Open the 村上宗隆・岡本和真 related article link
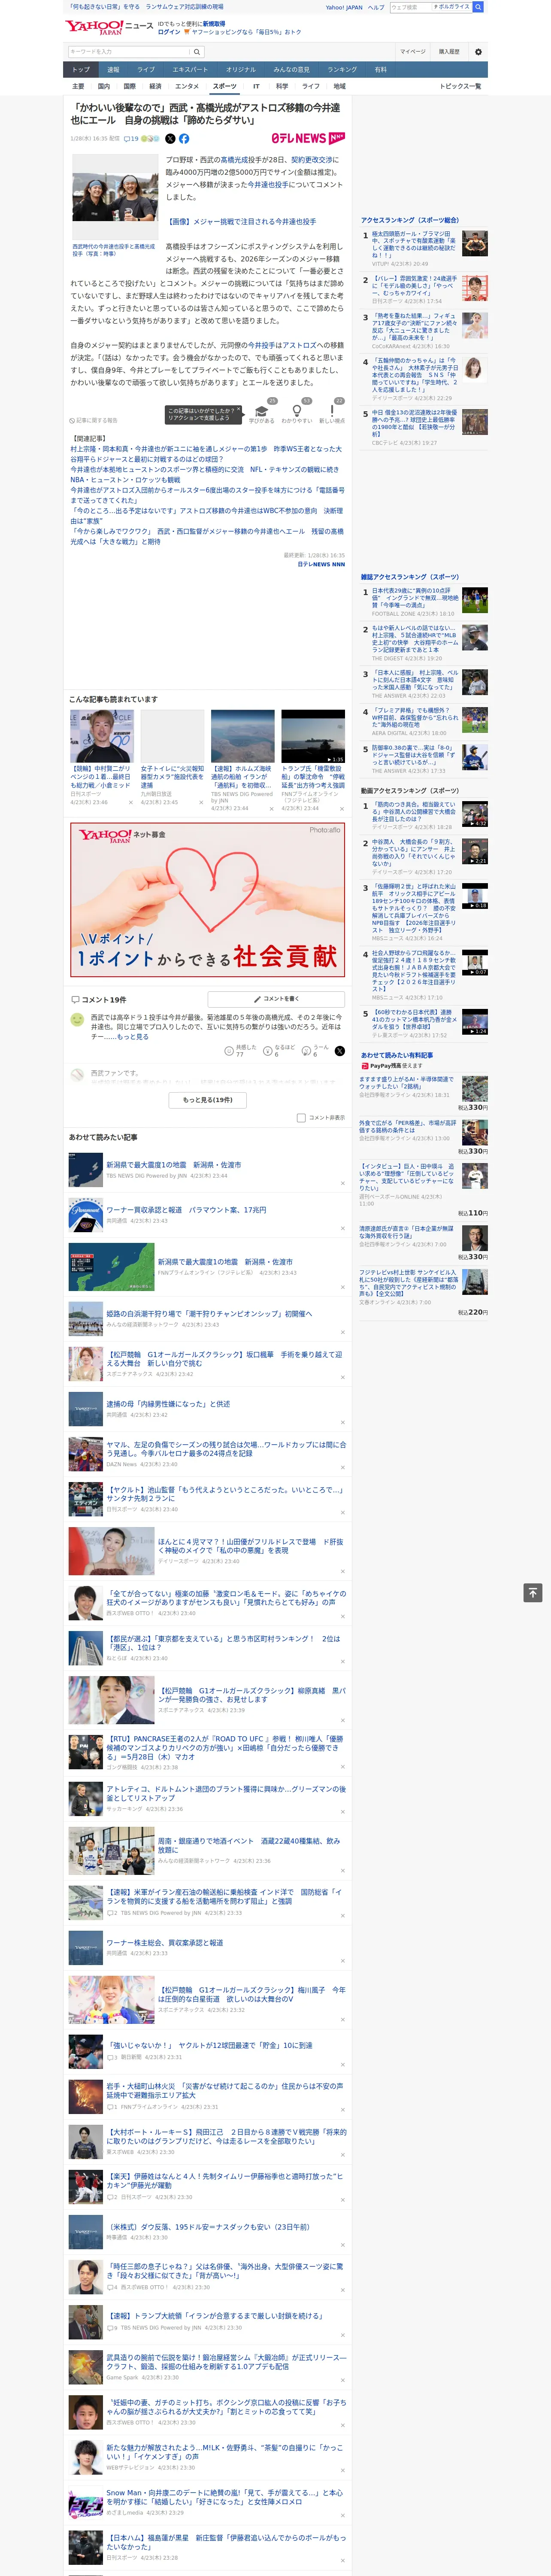 pyautogui.click(x=206, y=454)
